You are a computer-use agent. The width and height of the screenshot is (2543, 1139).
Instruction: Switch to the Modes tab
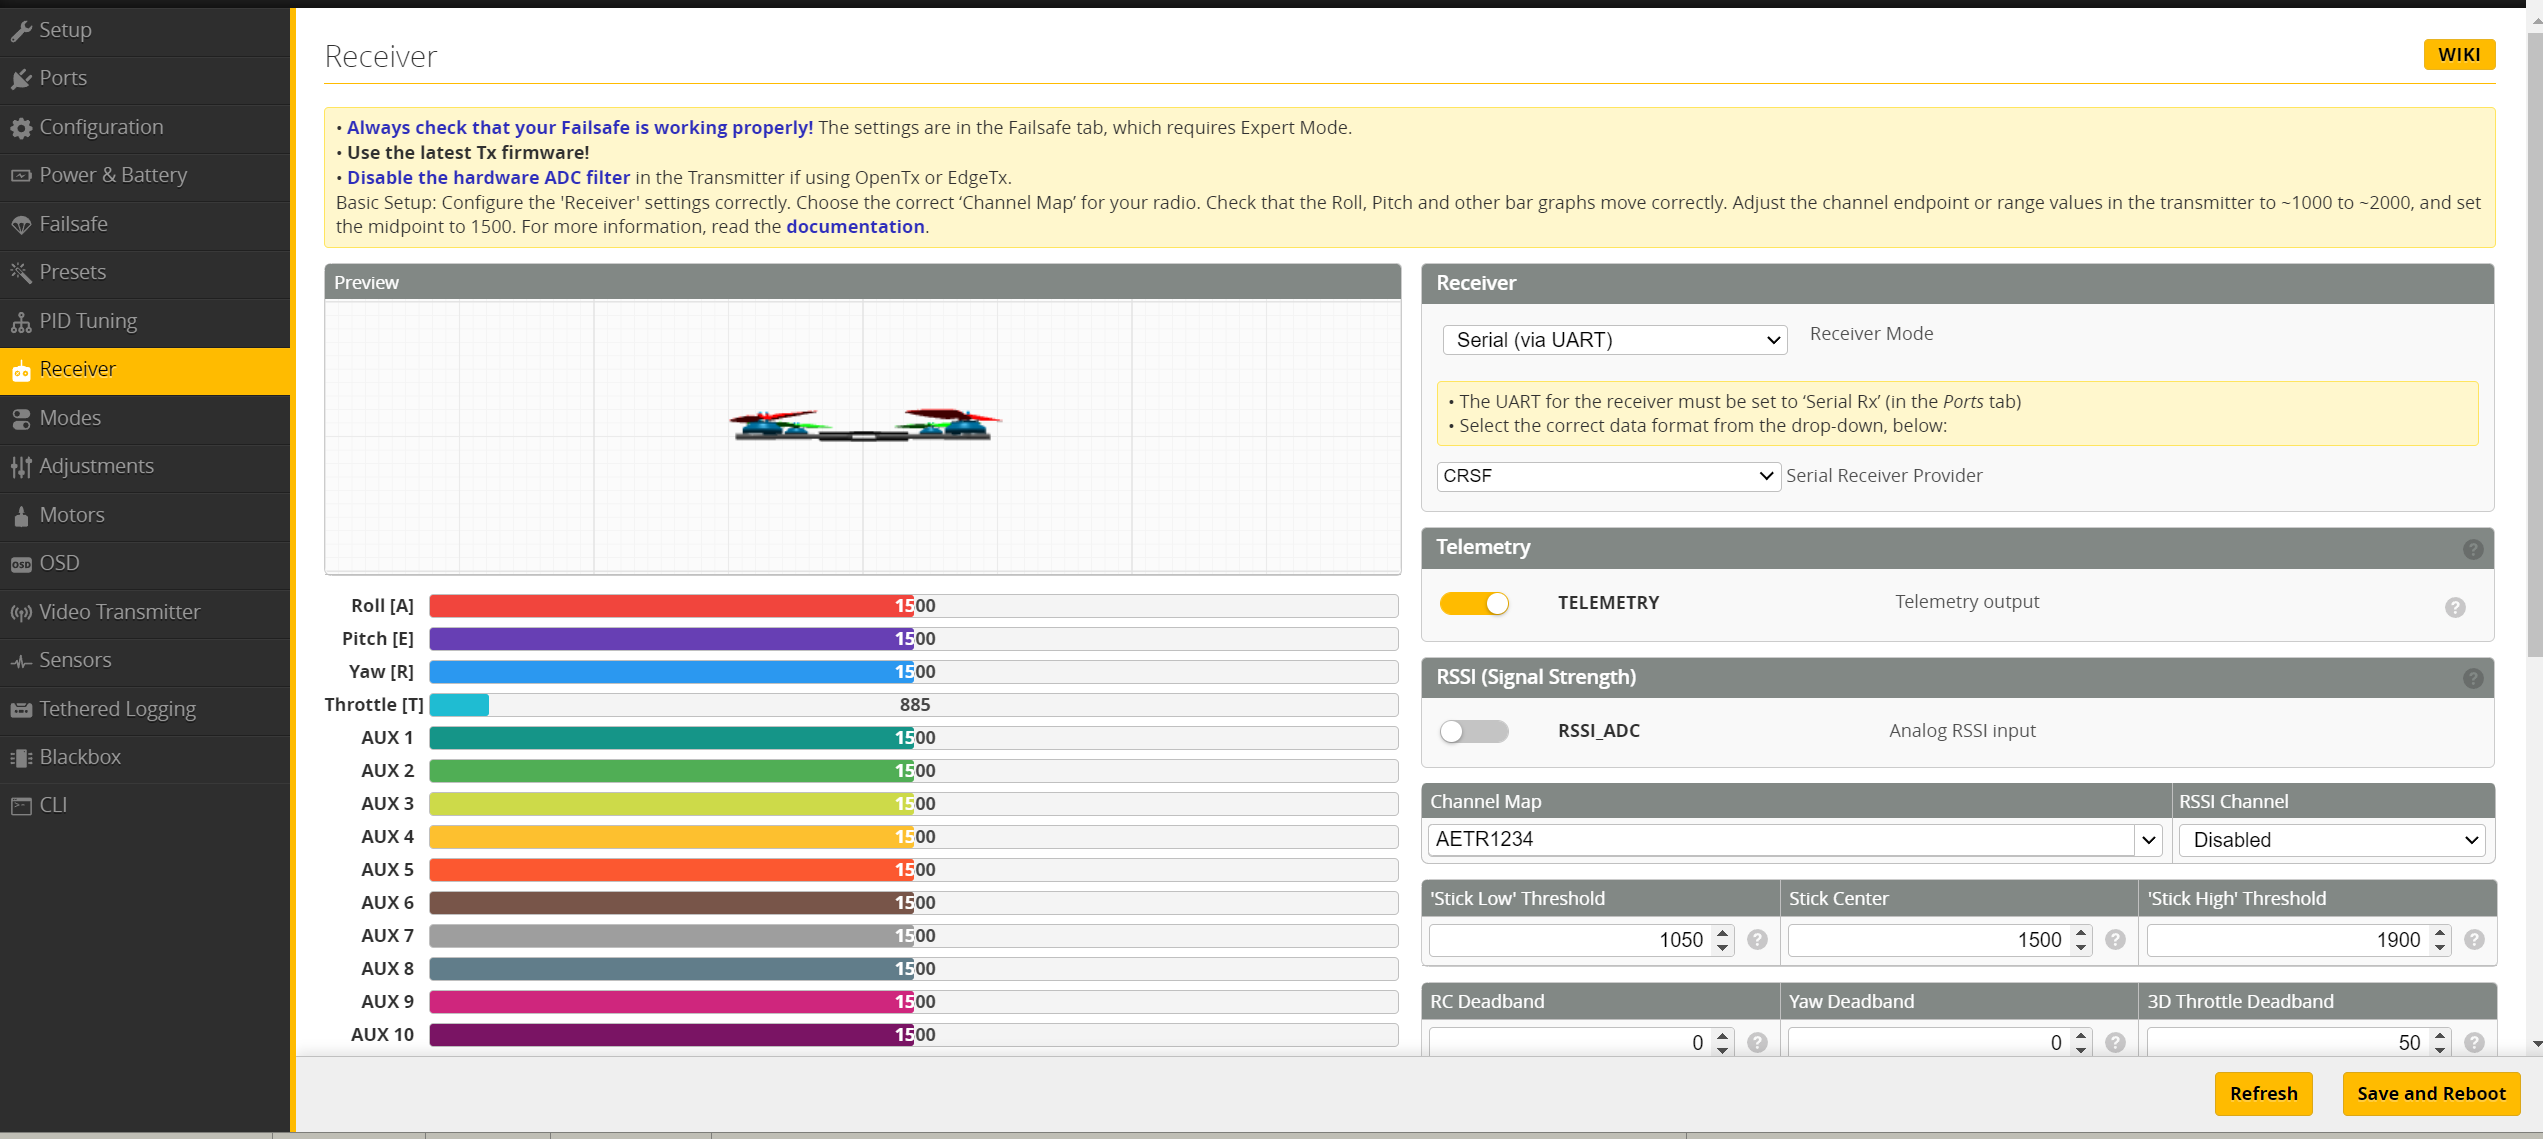point(70,418)
